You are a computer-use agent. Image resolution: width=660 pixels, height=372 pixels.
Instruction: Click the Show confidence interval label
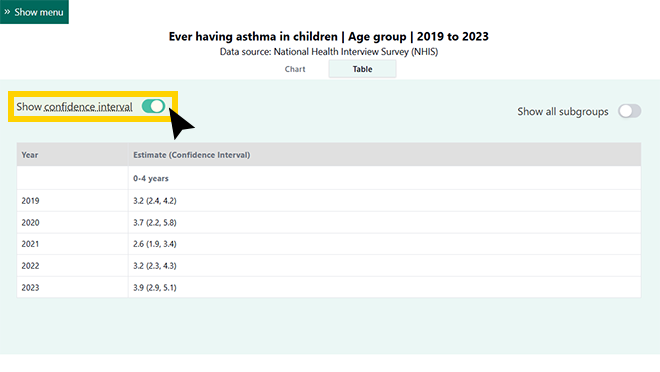pos(74,107)
